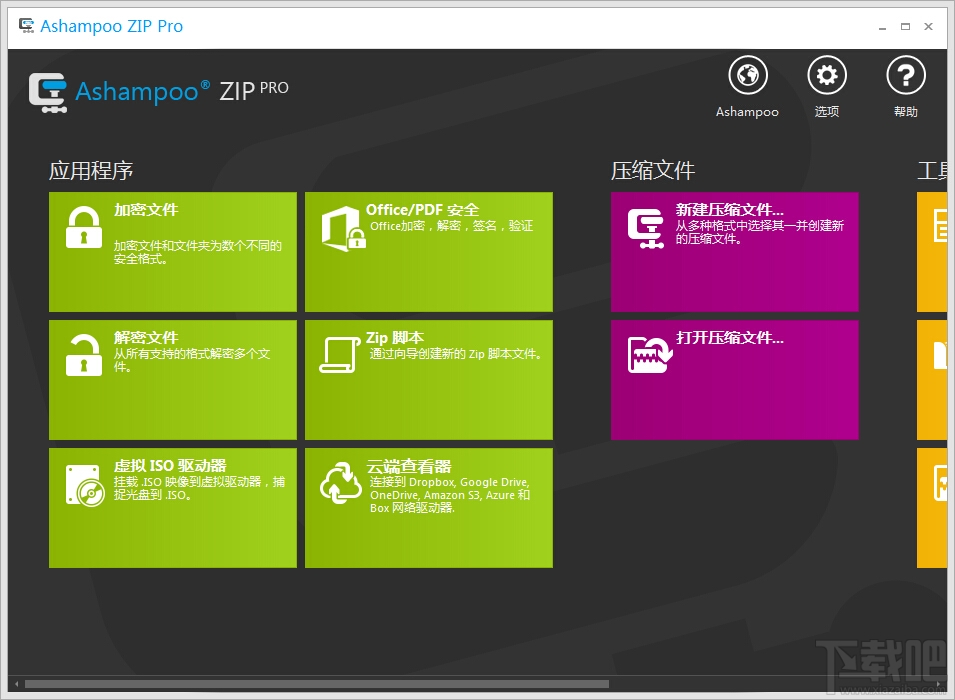Screen dimensions: 955x700
Task: Click the Zip 脚本 scroll icon
Action: [x=339, y=355]
